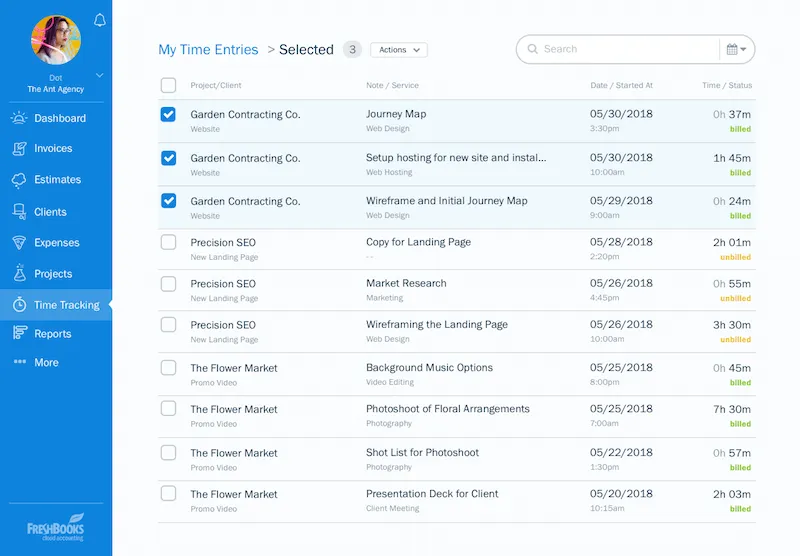800x556 pixels.
Task: Open the calendar date filter dropdown
Action: (x=737, y=49)
